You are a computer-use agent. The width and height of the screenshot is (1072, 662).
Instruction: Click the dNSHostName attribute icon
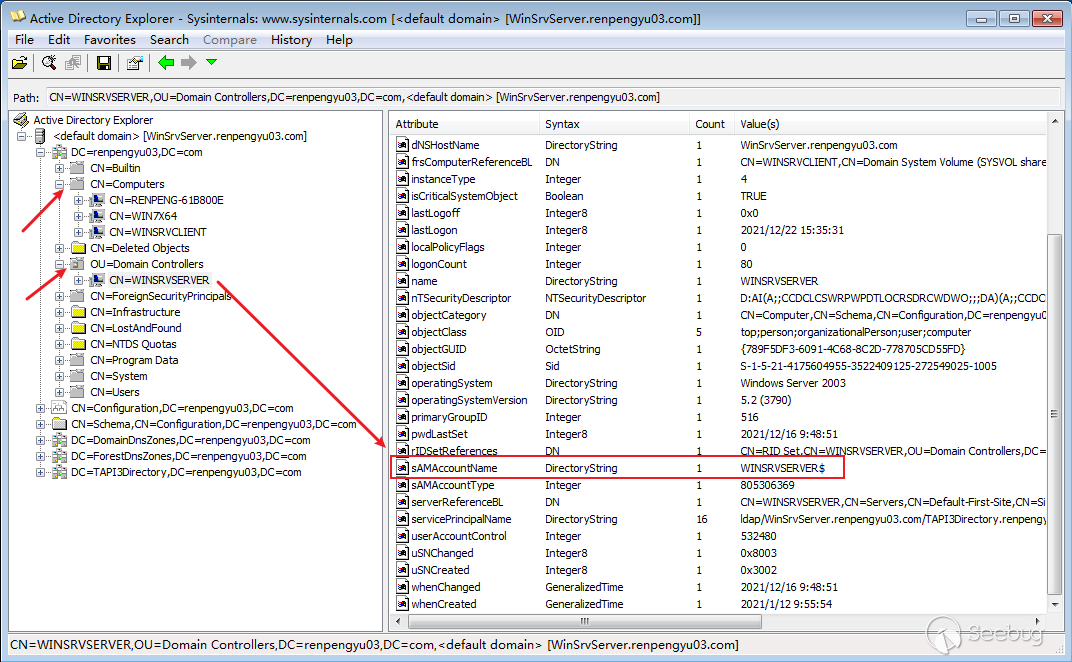click(403, 145)
